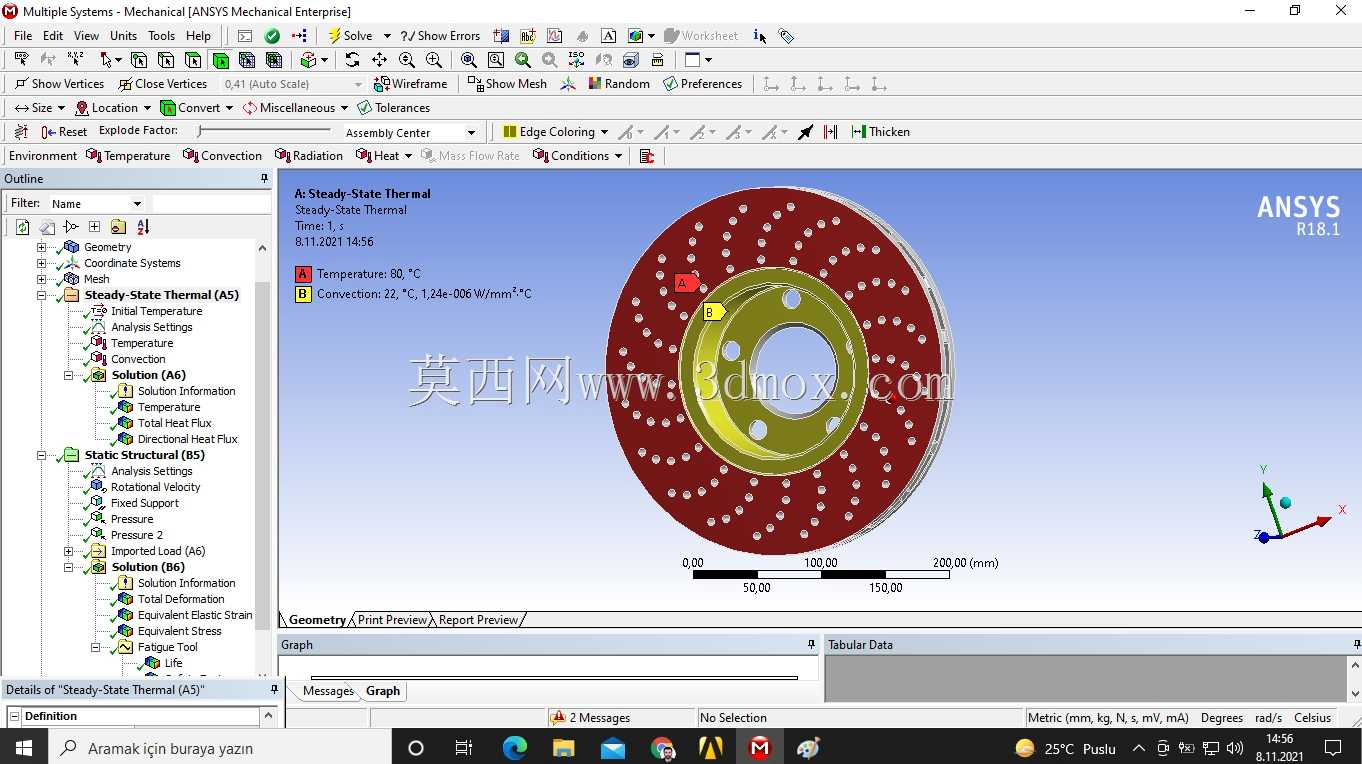This screenshot has height=764, width=1362.
Task: Toggle the Show Errors option
Action: coord(440,36)
